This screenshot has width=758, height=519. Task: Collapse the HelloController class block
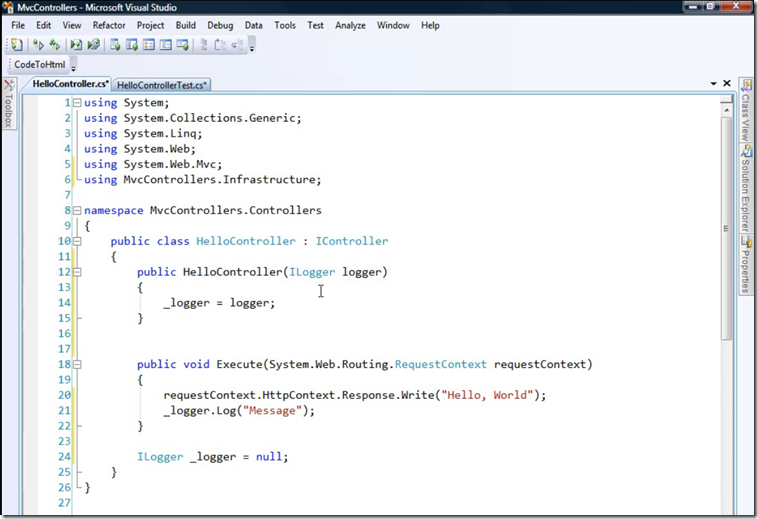tap(77, 241)
